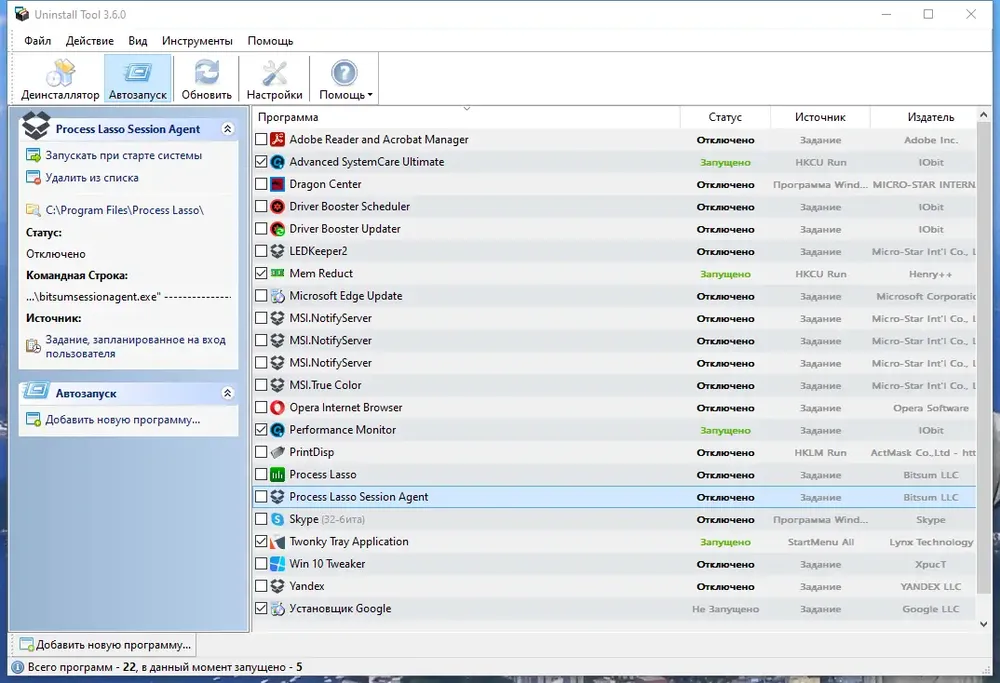The image size is (1000, 683).
Task: Open the Деинсталлятор toolbar section
Action: [60, 79]
